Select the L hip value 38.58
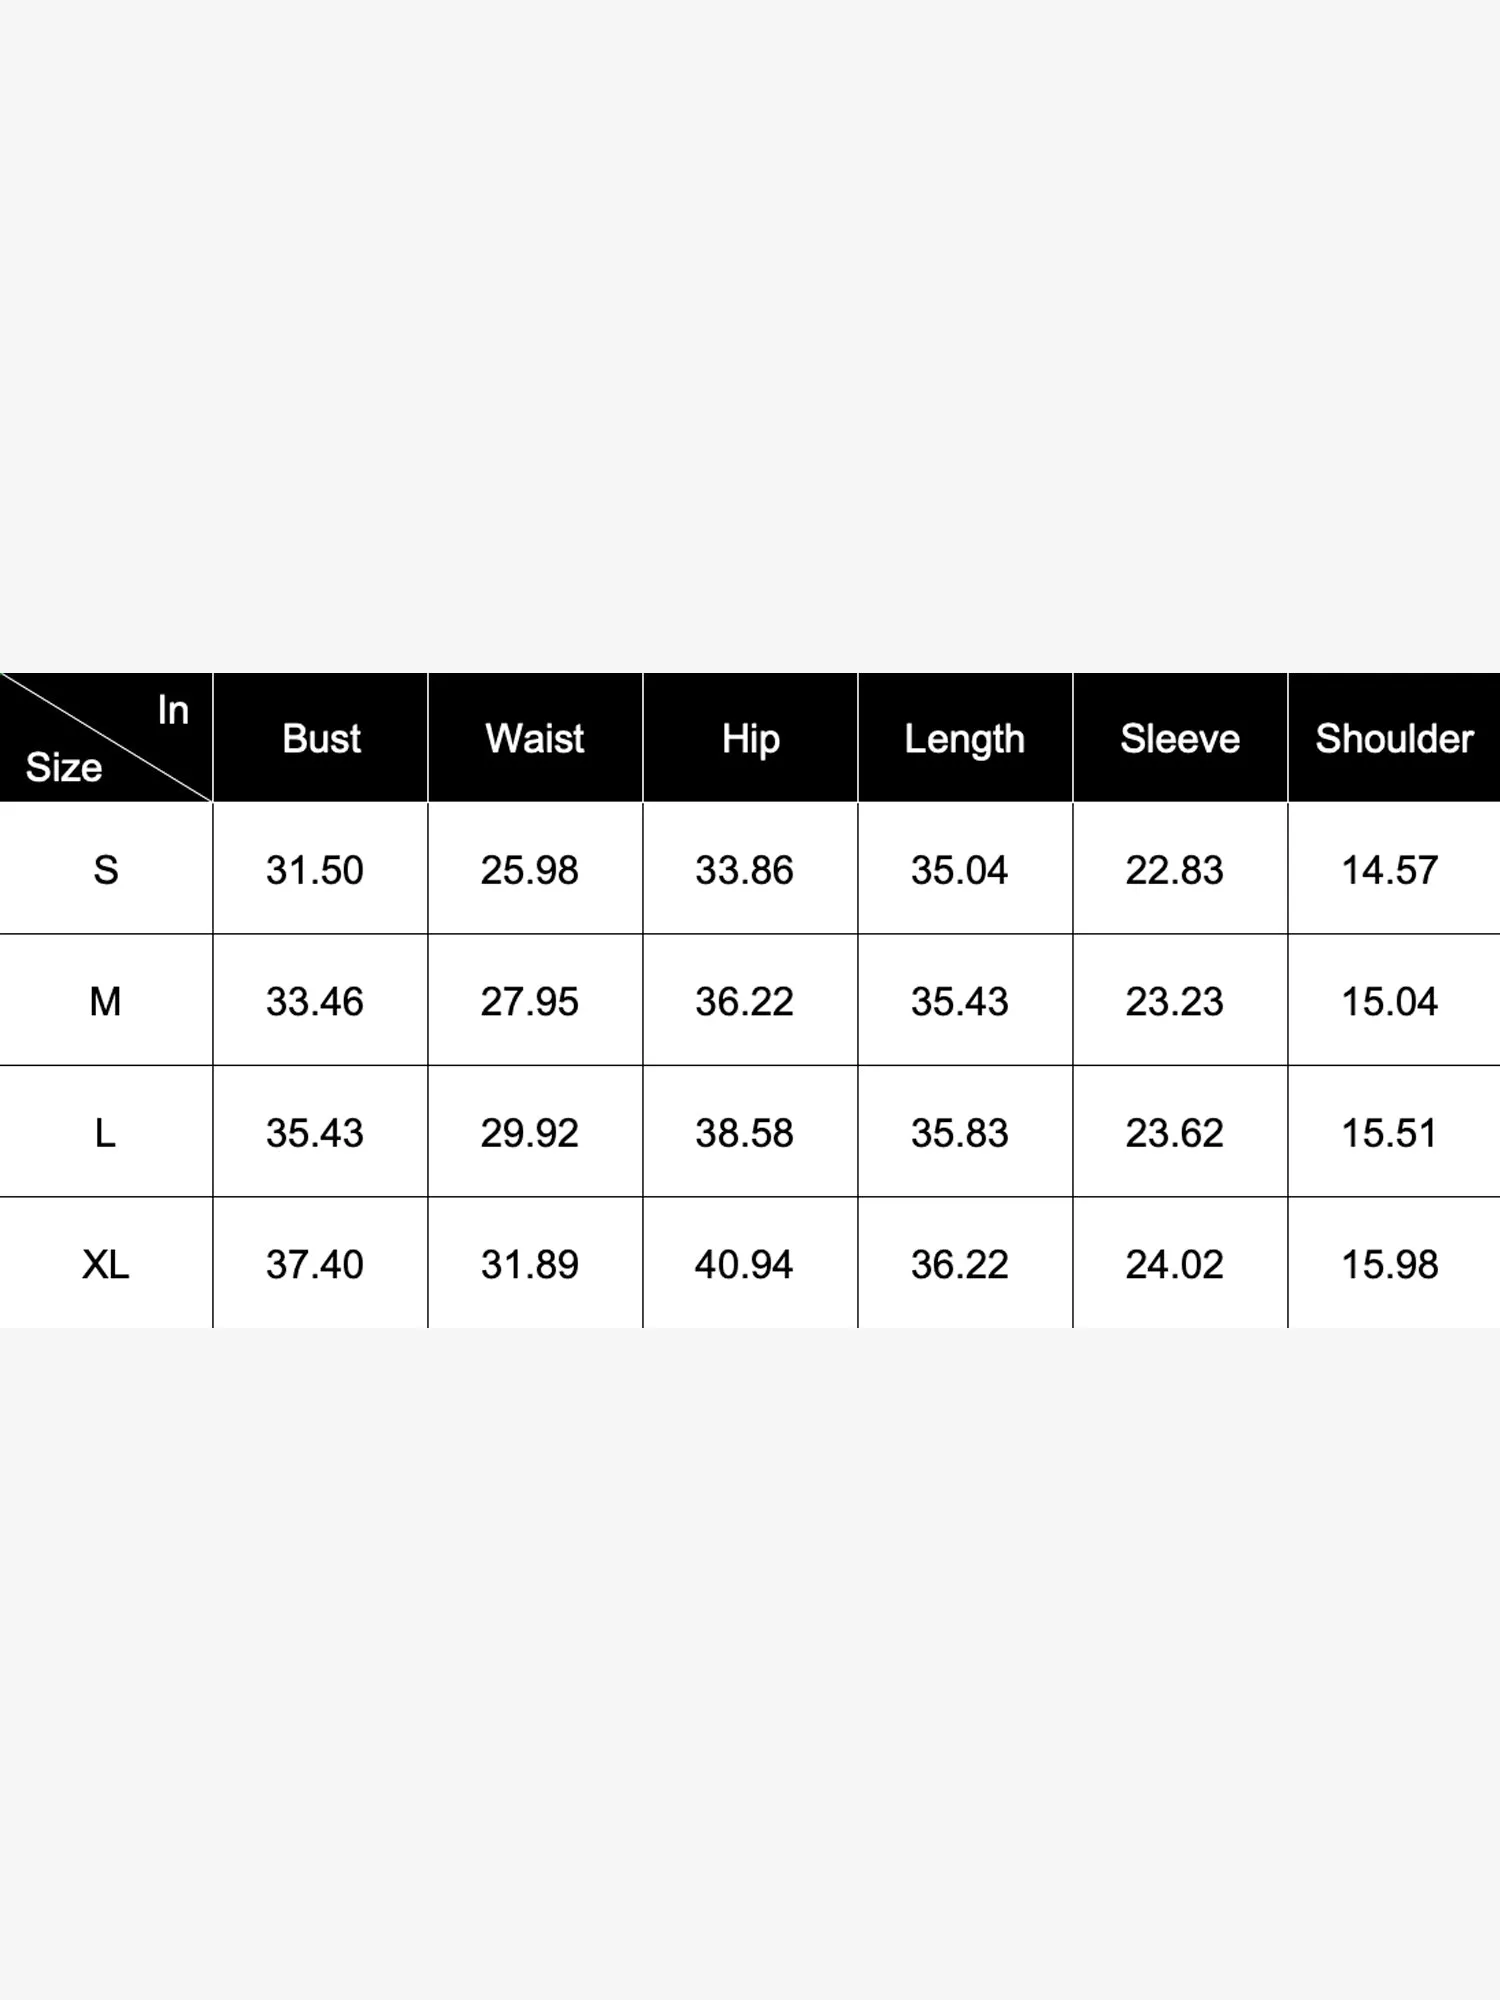The image size is (1500, 2000). pos(745,1133)
